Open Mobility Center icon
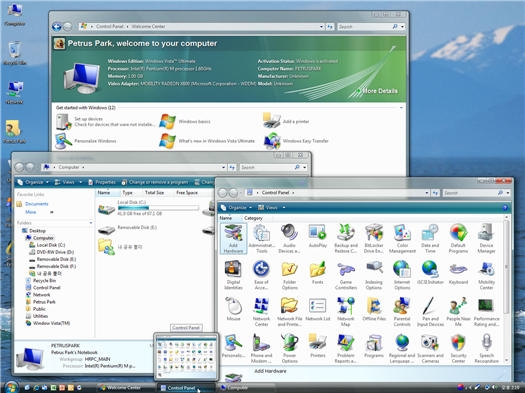Screen dimensions: 525x393 (x=486, y=275)
